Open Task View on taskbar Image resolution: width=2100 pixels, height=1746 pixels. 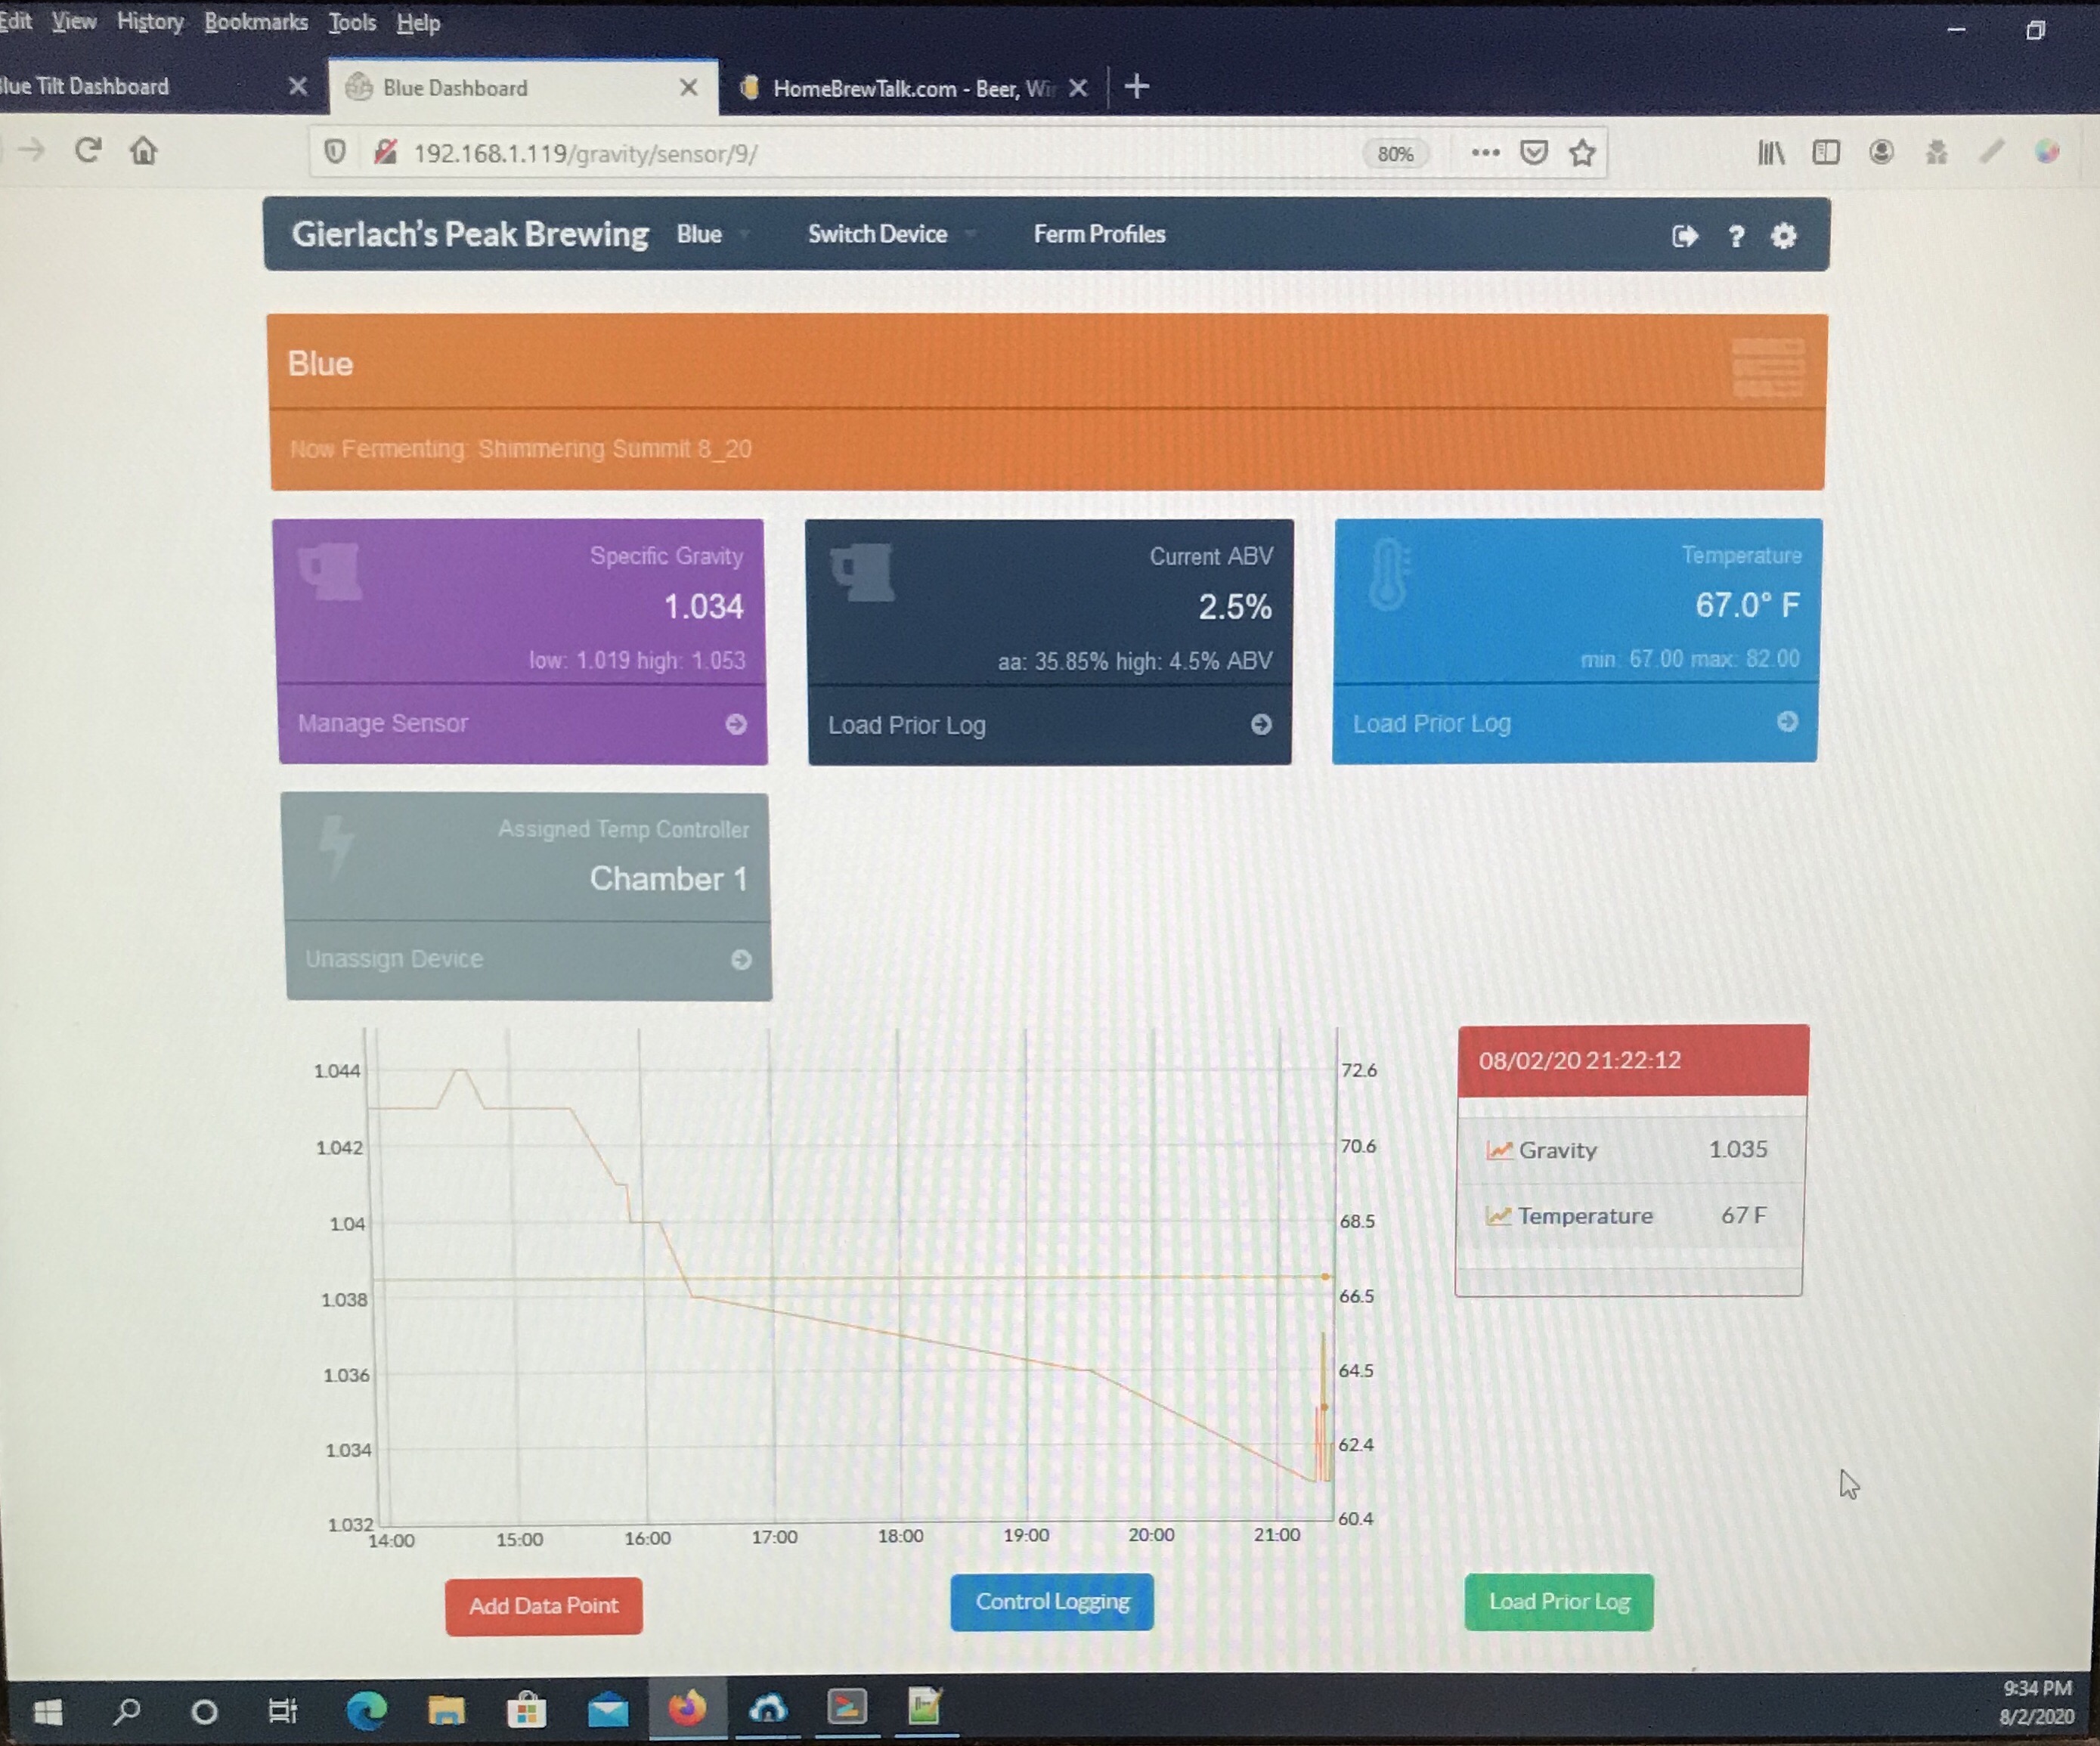pyautogui.click(x=283, y=1712)
